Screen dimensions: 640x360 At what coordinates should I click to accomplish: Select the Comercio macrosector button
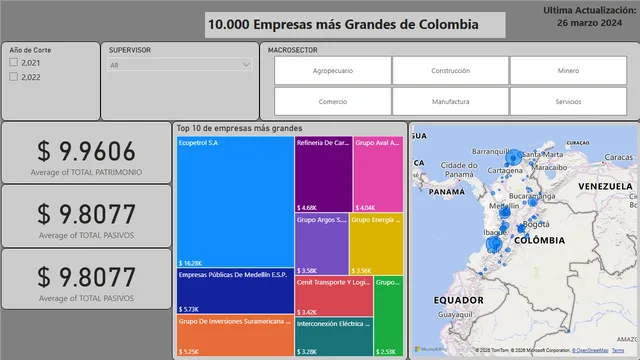point(333,102)
